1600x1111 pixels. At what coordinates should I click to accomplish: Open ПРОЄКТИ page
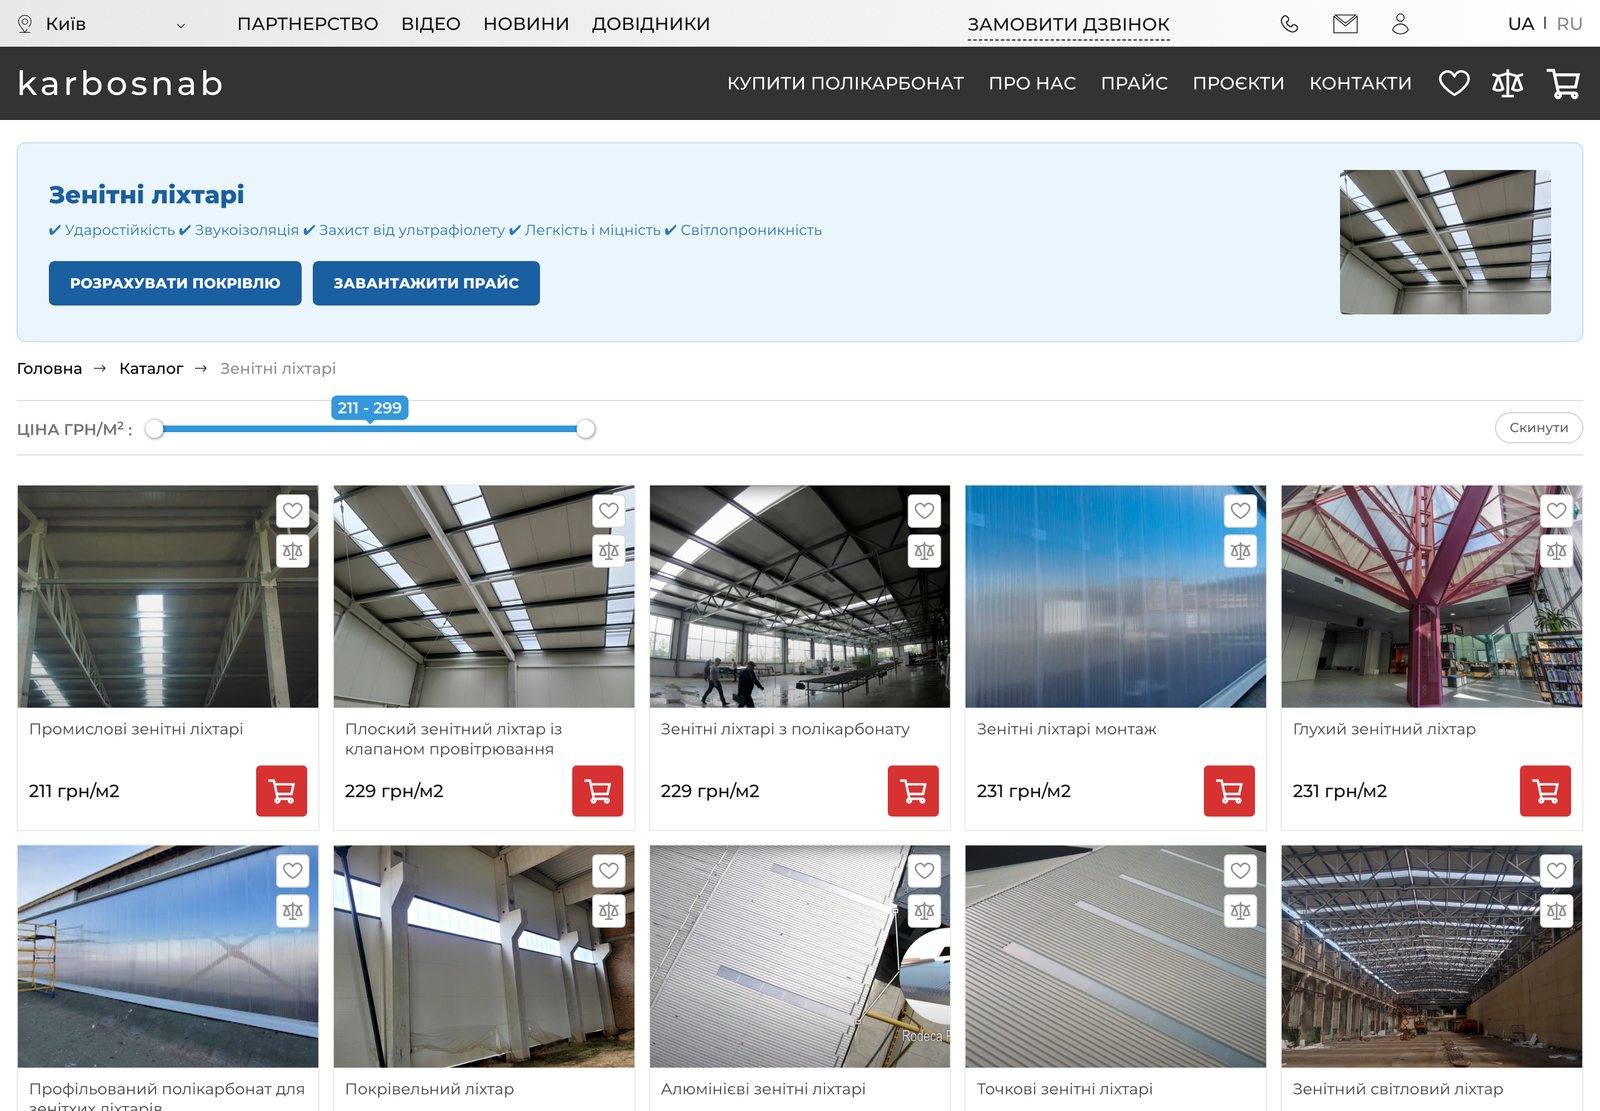pos(1238,83)
